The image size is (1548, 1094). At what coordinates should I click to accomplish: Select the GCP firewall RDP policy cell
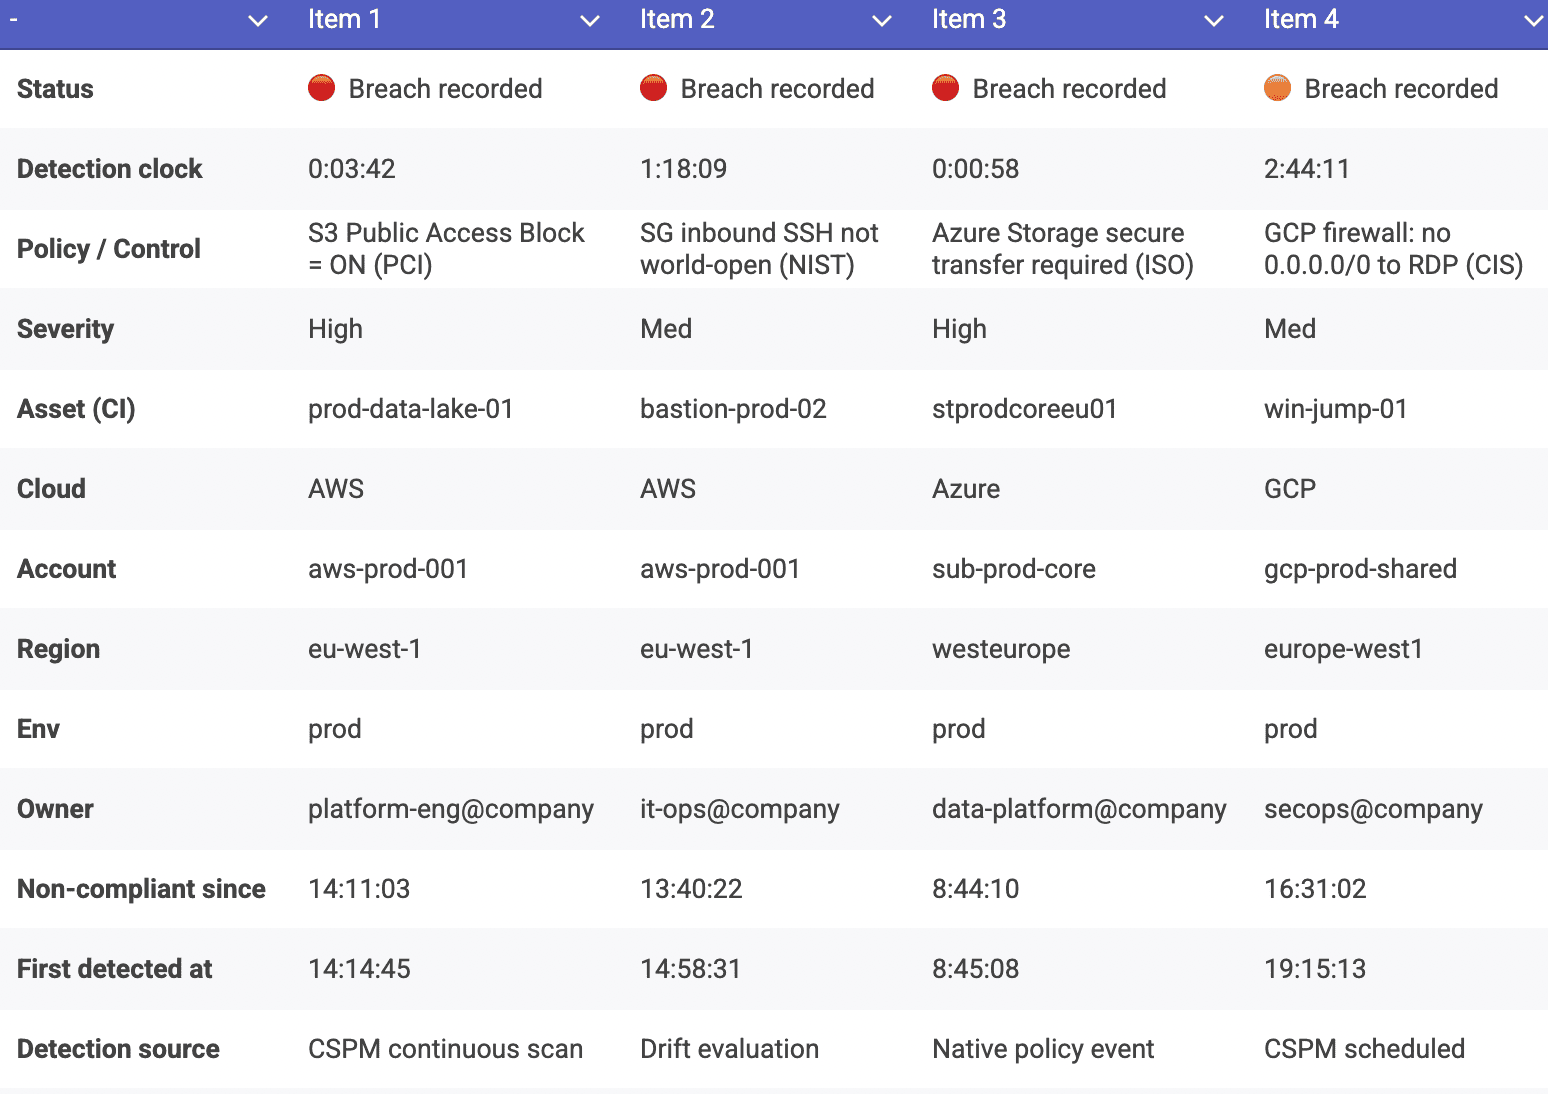1393,249
